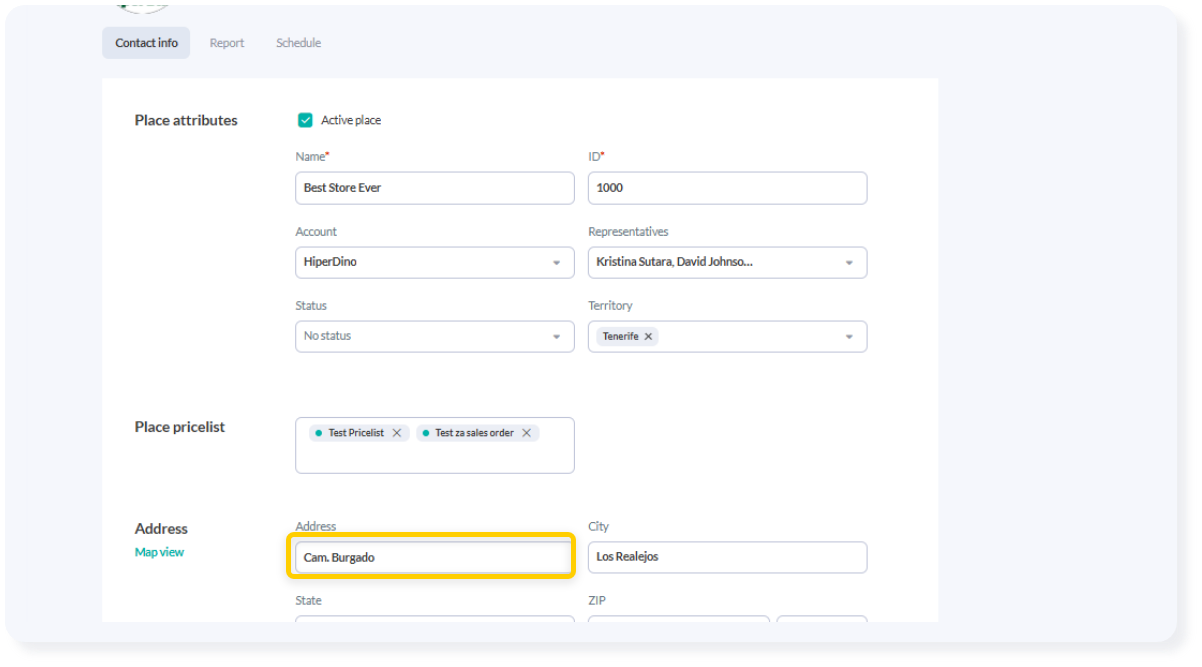Select the Contact info tab
1202x667 pixels.
point(146,43)
